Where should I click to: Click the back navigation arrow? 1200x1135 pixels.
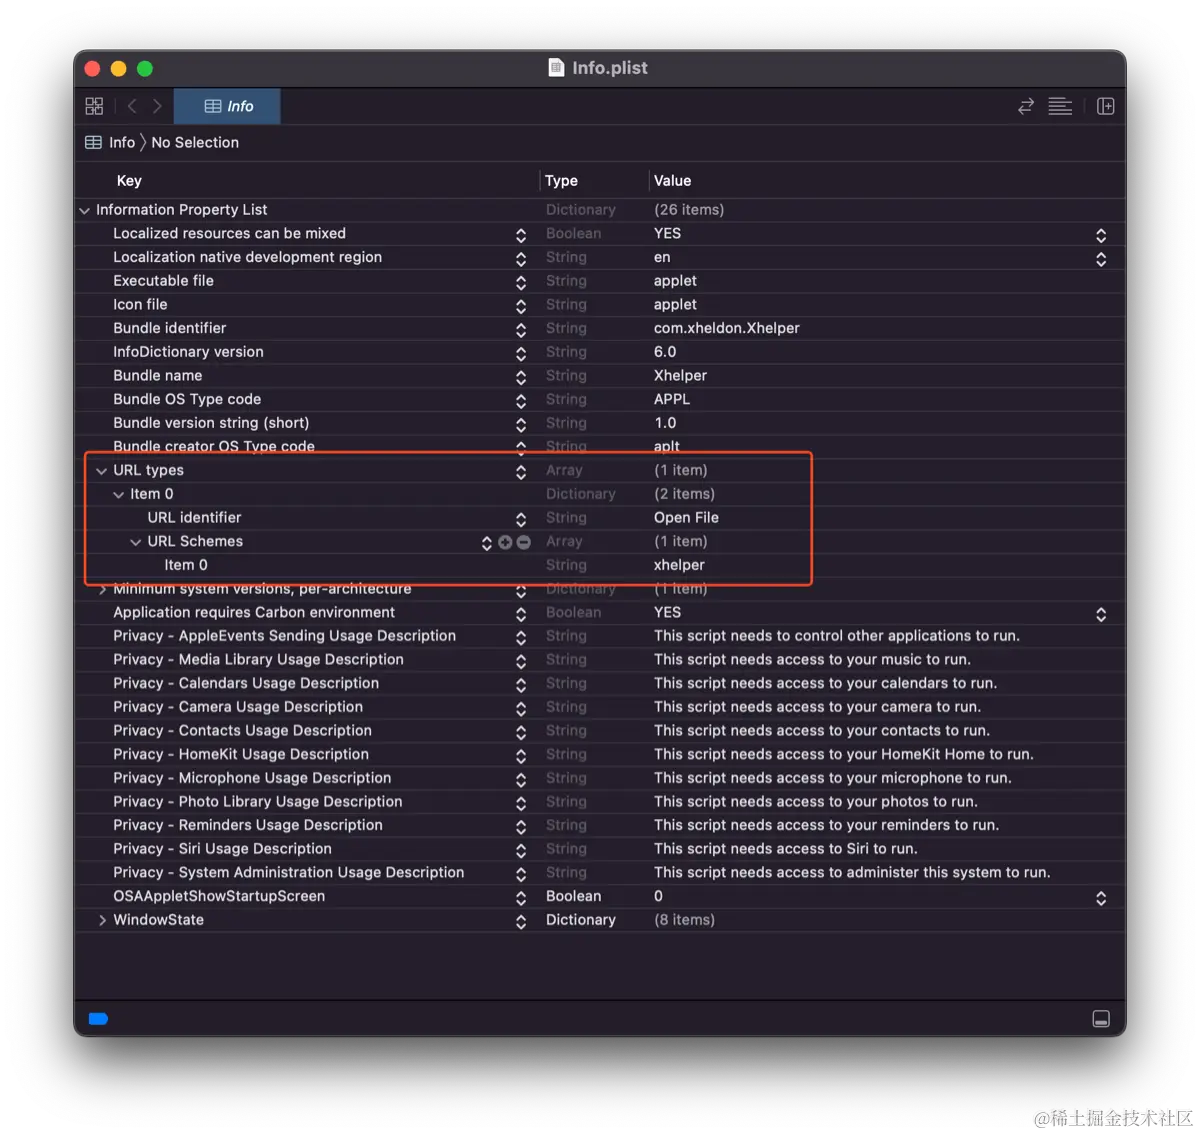[x=131, y=105]
